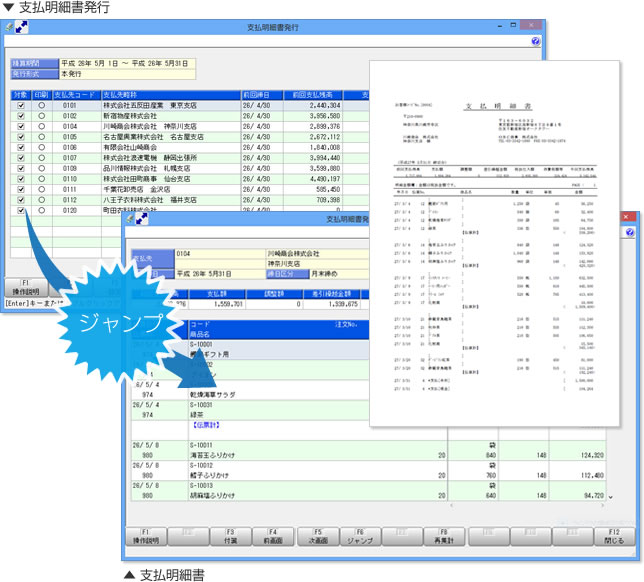Screen dimensions: 644x582
Task: Click the F5 次画面 button
Action: pos(318,536)
